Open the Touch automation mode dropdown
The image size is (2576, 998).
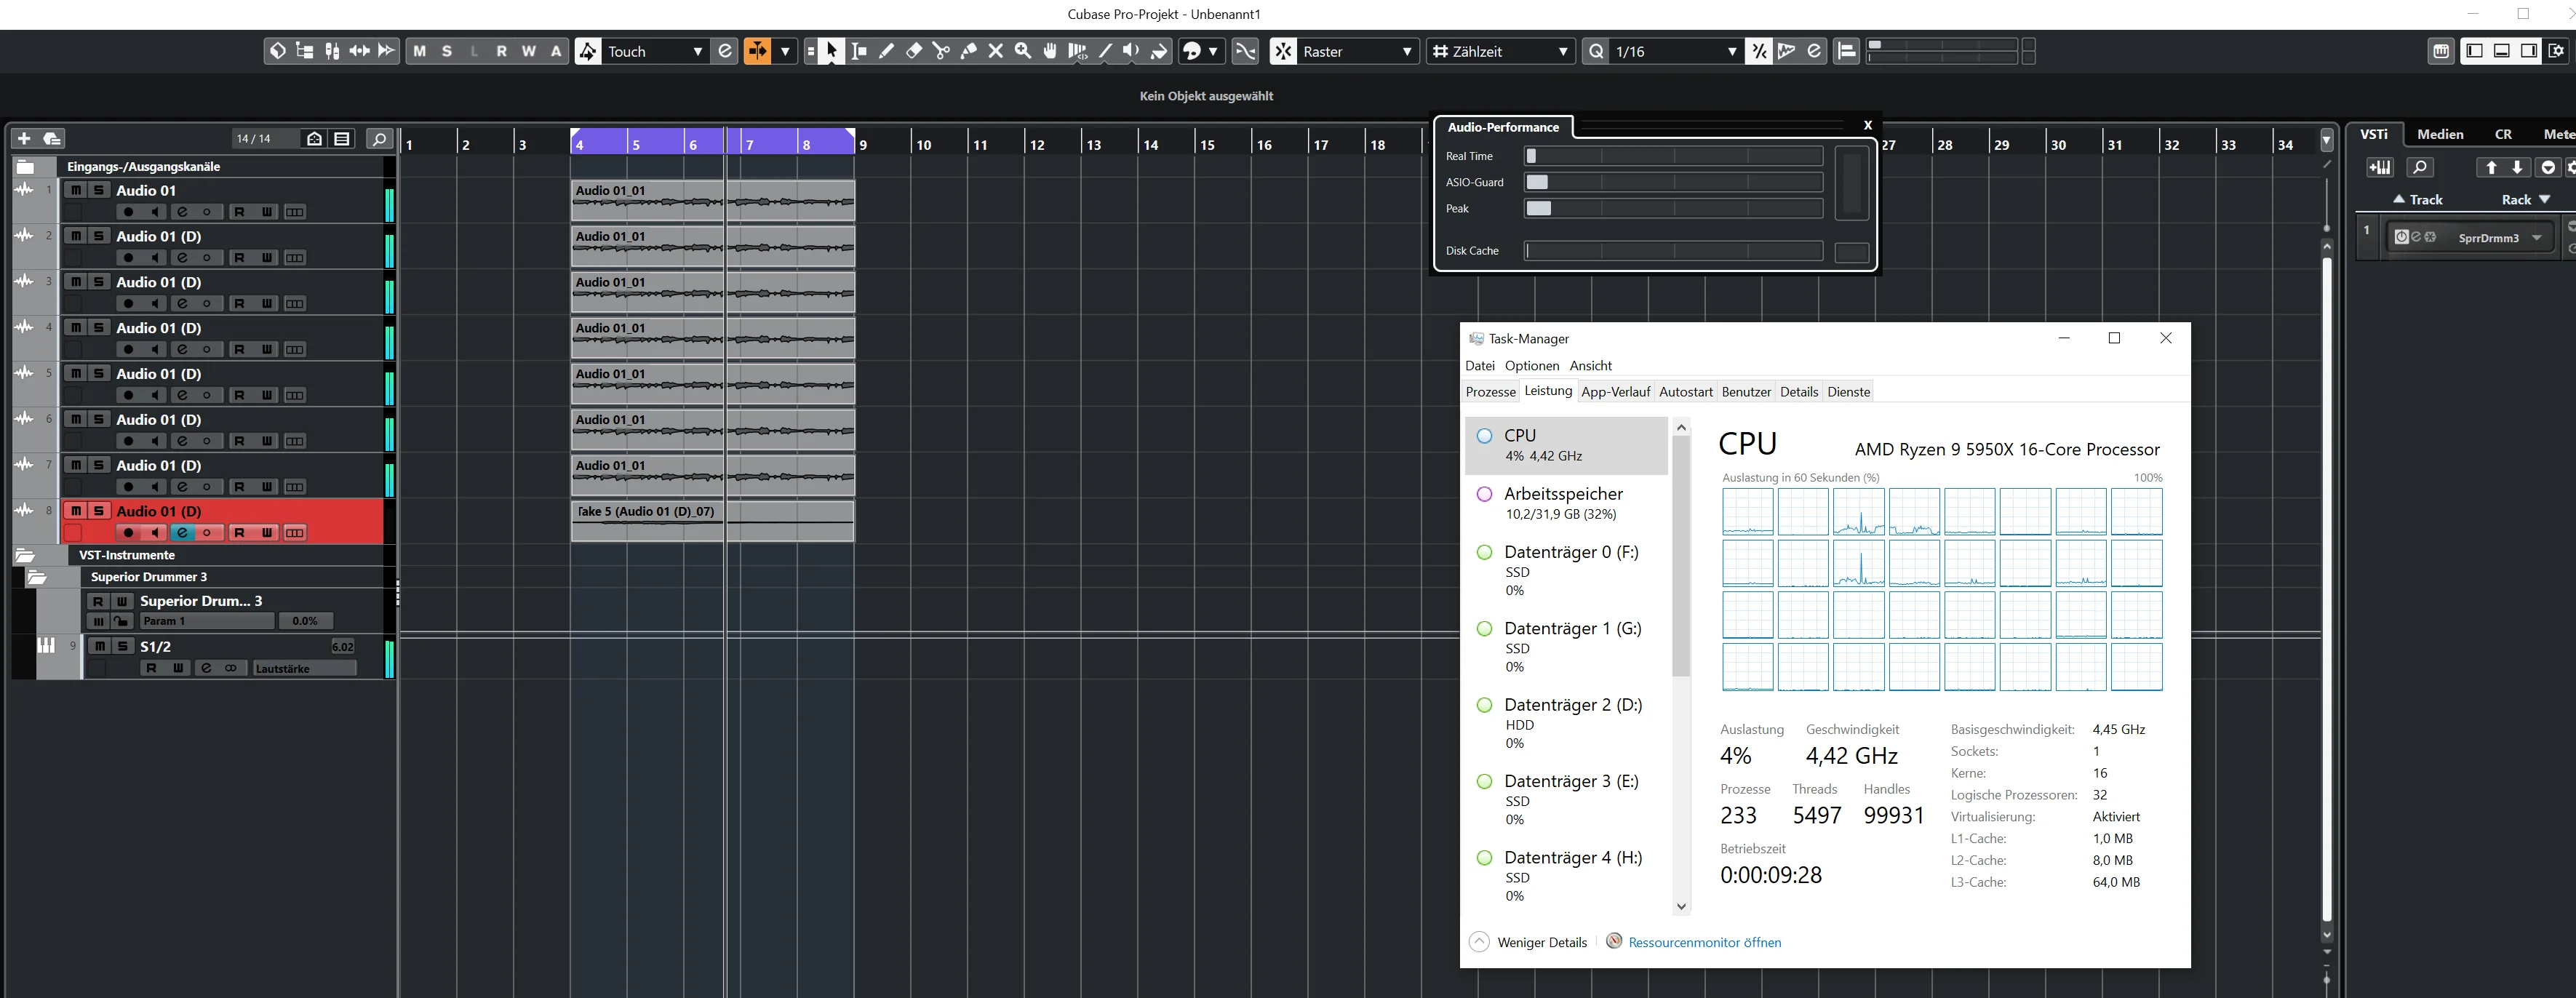pyautogui.click(x=656, y=51)
